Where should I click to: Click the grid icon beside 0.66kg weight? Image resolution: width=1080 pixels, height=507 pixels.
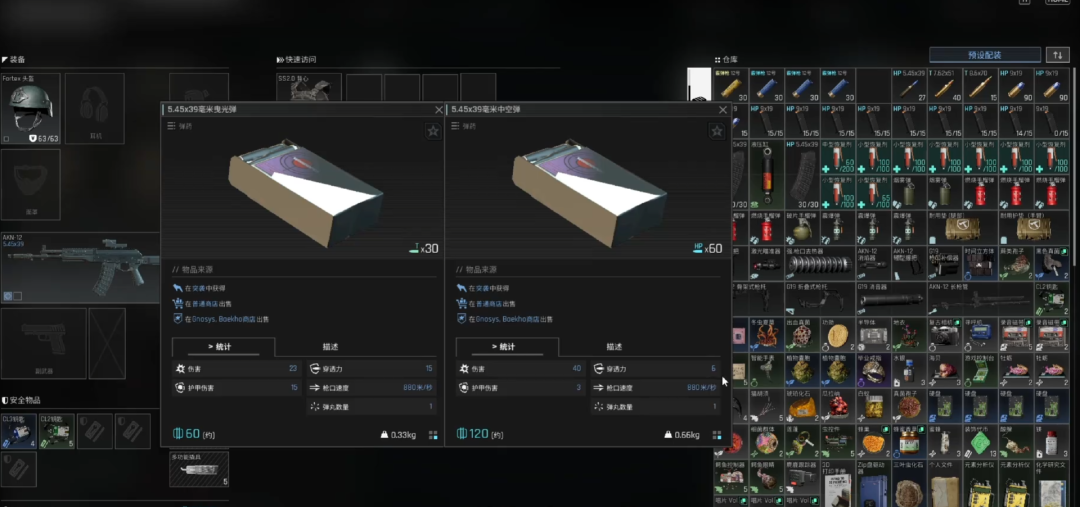tap(716, 435)
